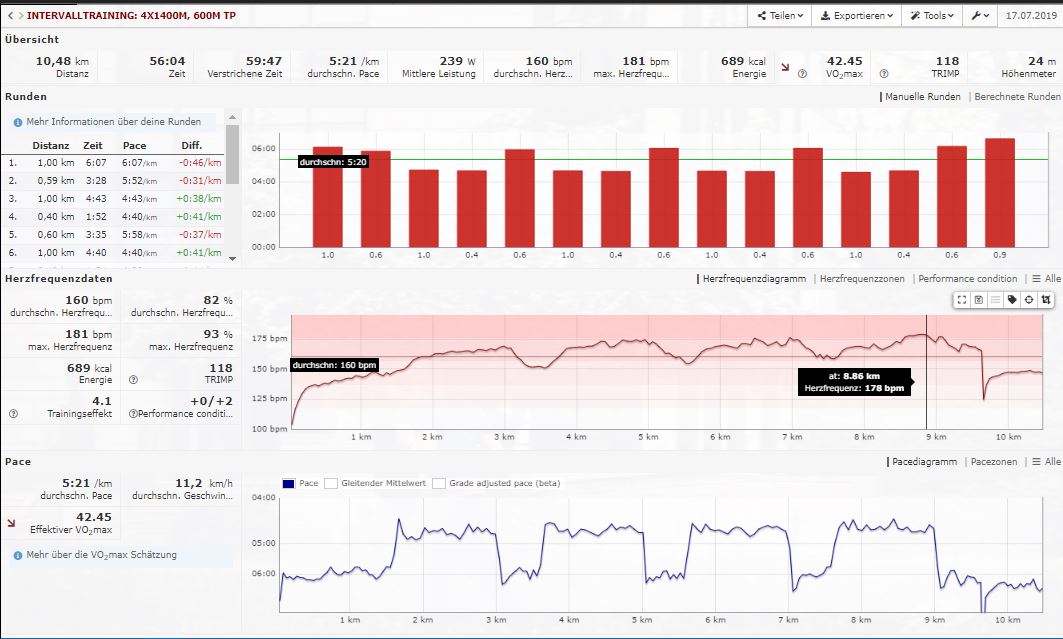Click the help icon beside TRIMP in overview

click(x=883, y=74)
